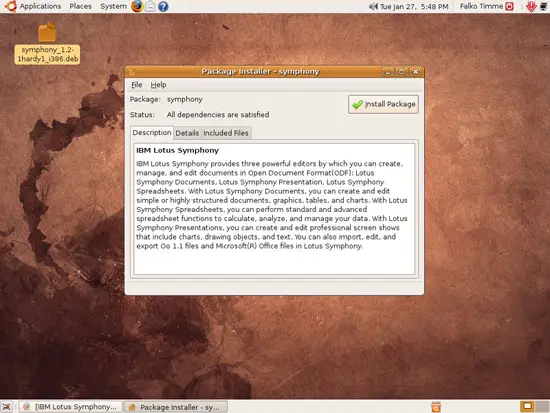Click the 'All dependencies are satisfied' status text
Screen dimensions: 550x413
[218, 115]
